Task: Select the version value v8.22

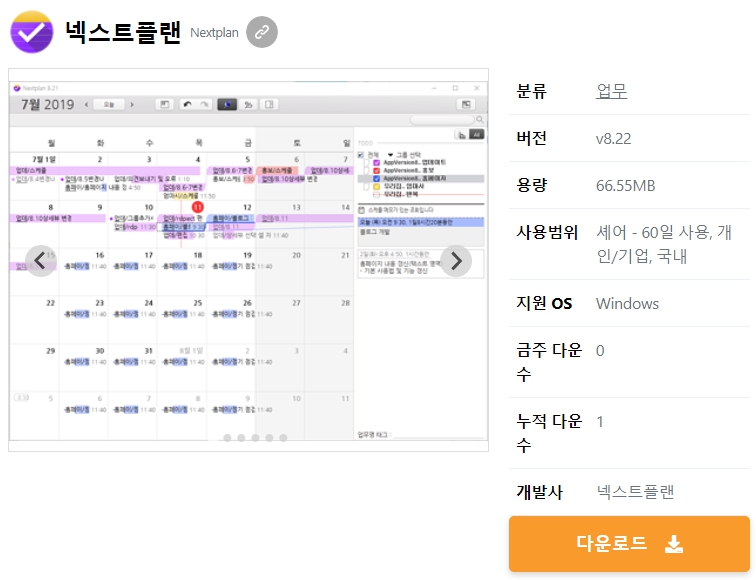Action: (613, 138)
